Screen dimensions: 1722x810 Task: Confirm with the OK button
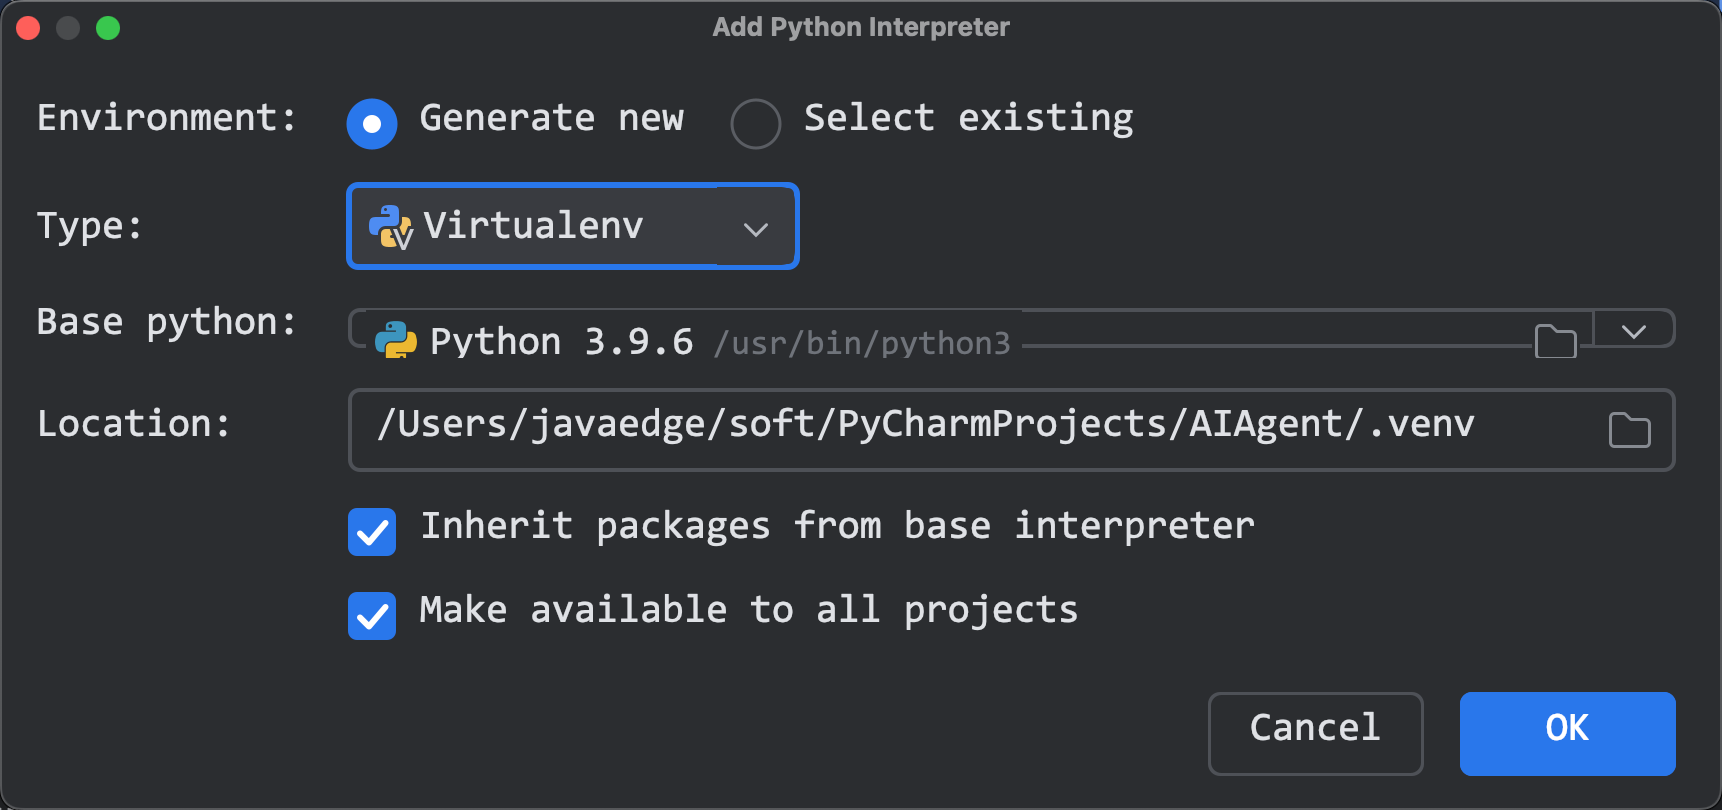coord(1567,733)
